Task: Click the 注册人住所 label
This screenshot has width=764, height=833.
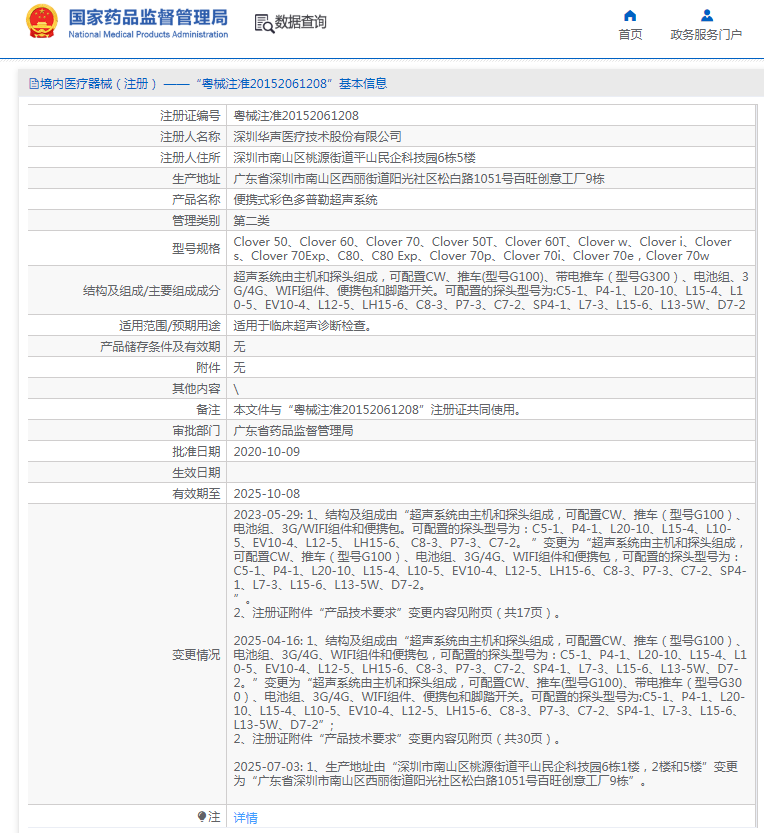Action: click(190, 158)
